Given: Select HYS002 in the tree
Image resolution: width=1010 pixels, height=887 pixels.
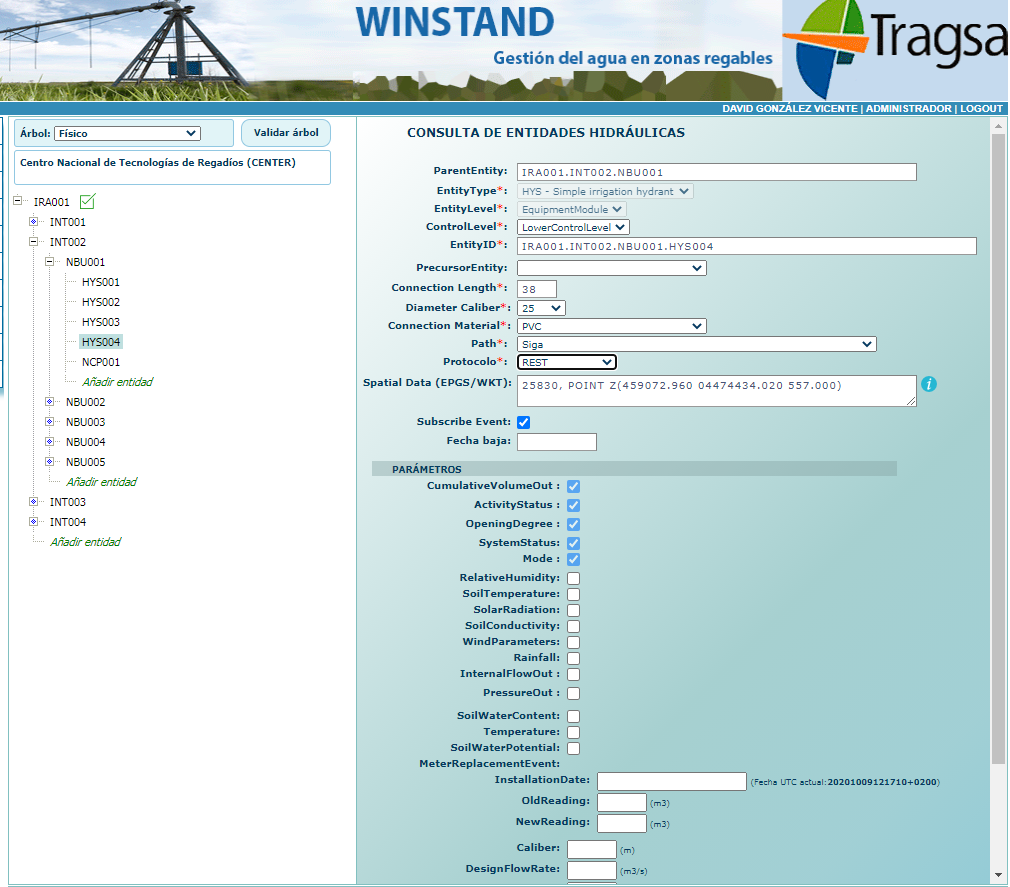Looking at the screenshot, I should point(100,302).
